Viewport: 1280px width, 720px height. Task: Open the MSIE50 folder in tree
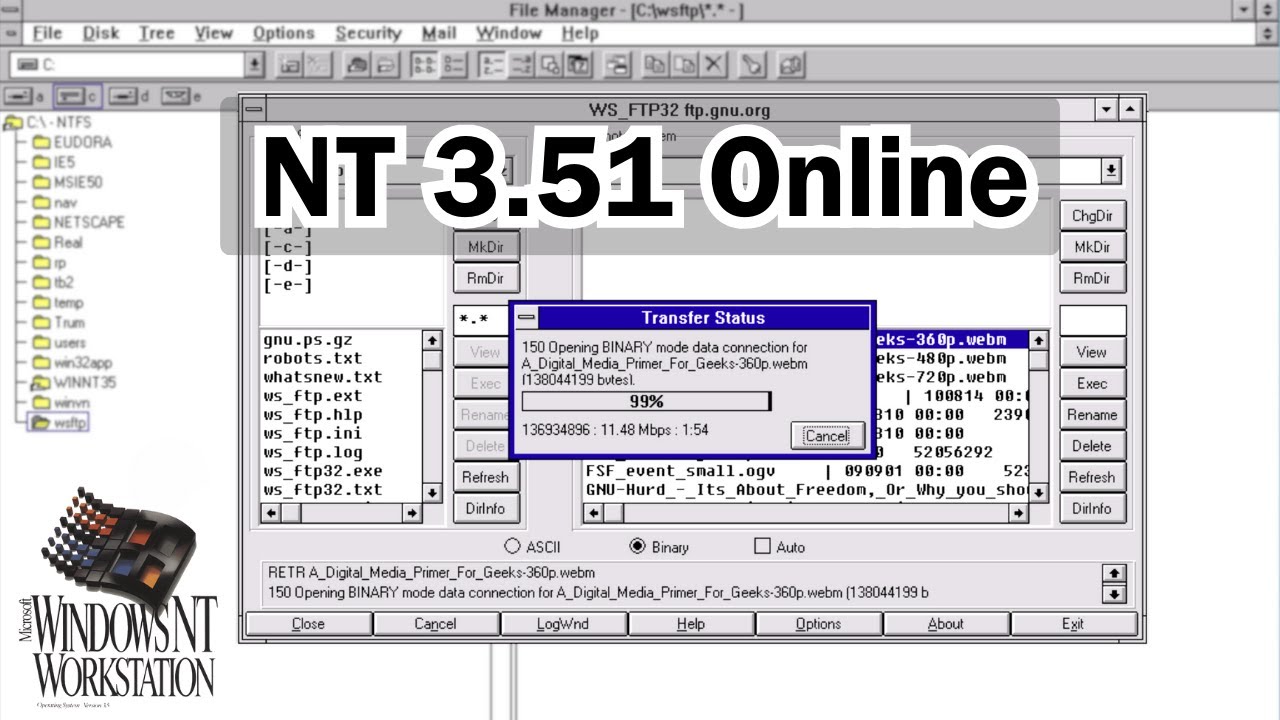coord(67,182)
